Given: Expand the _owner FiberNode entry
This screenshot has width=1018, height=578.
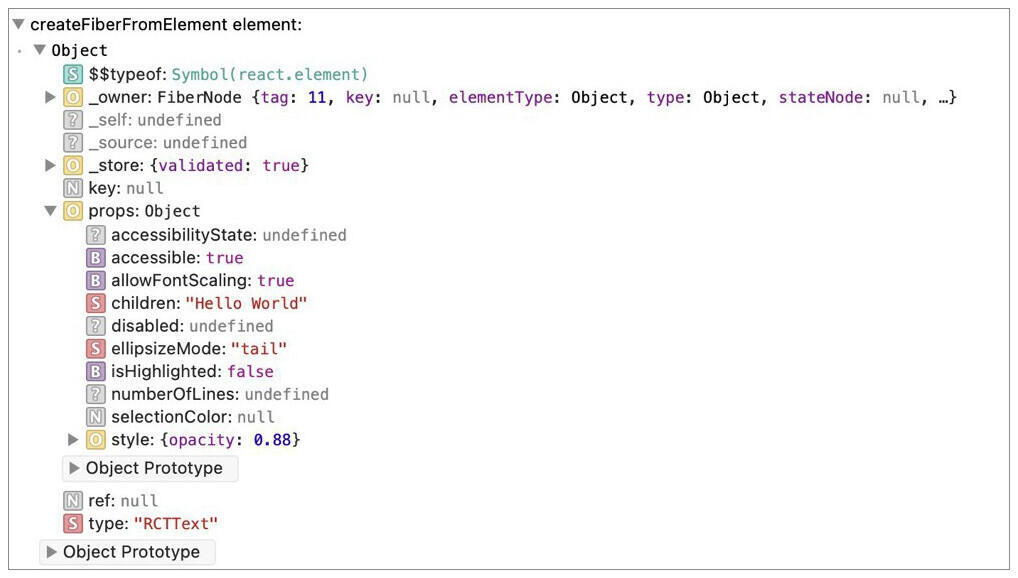Looking at the screenshot, I should click(50, 98).
